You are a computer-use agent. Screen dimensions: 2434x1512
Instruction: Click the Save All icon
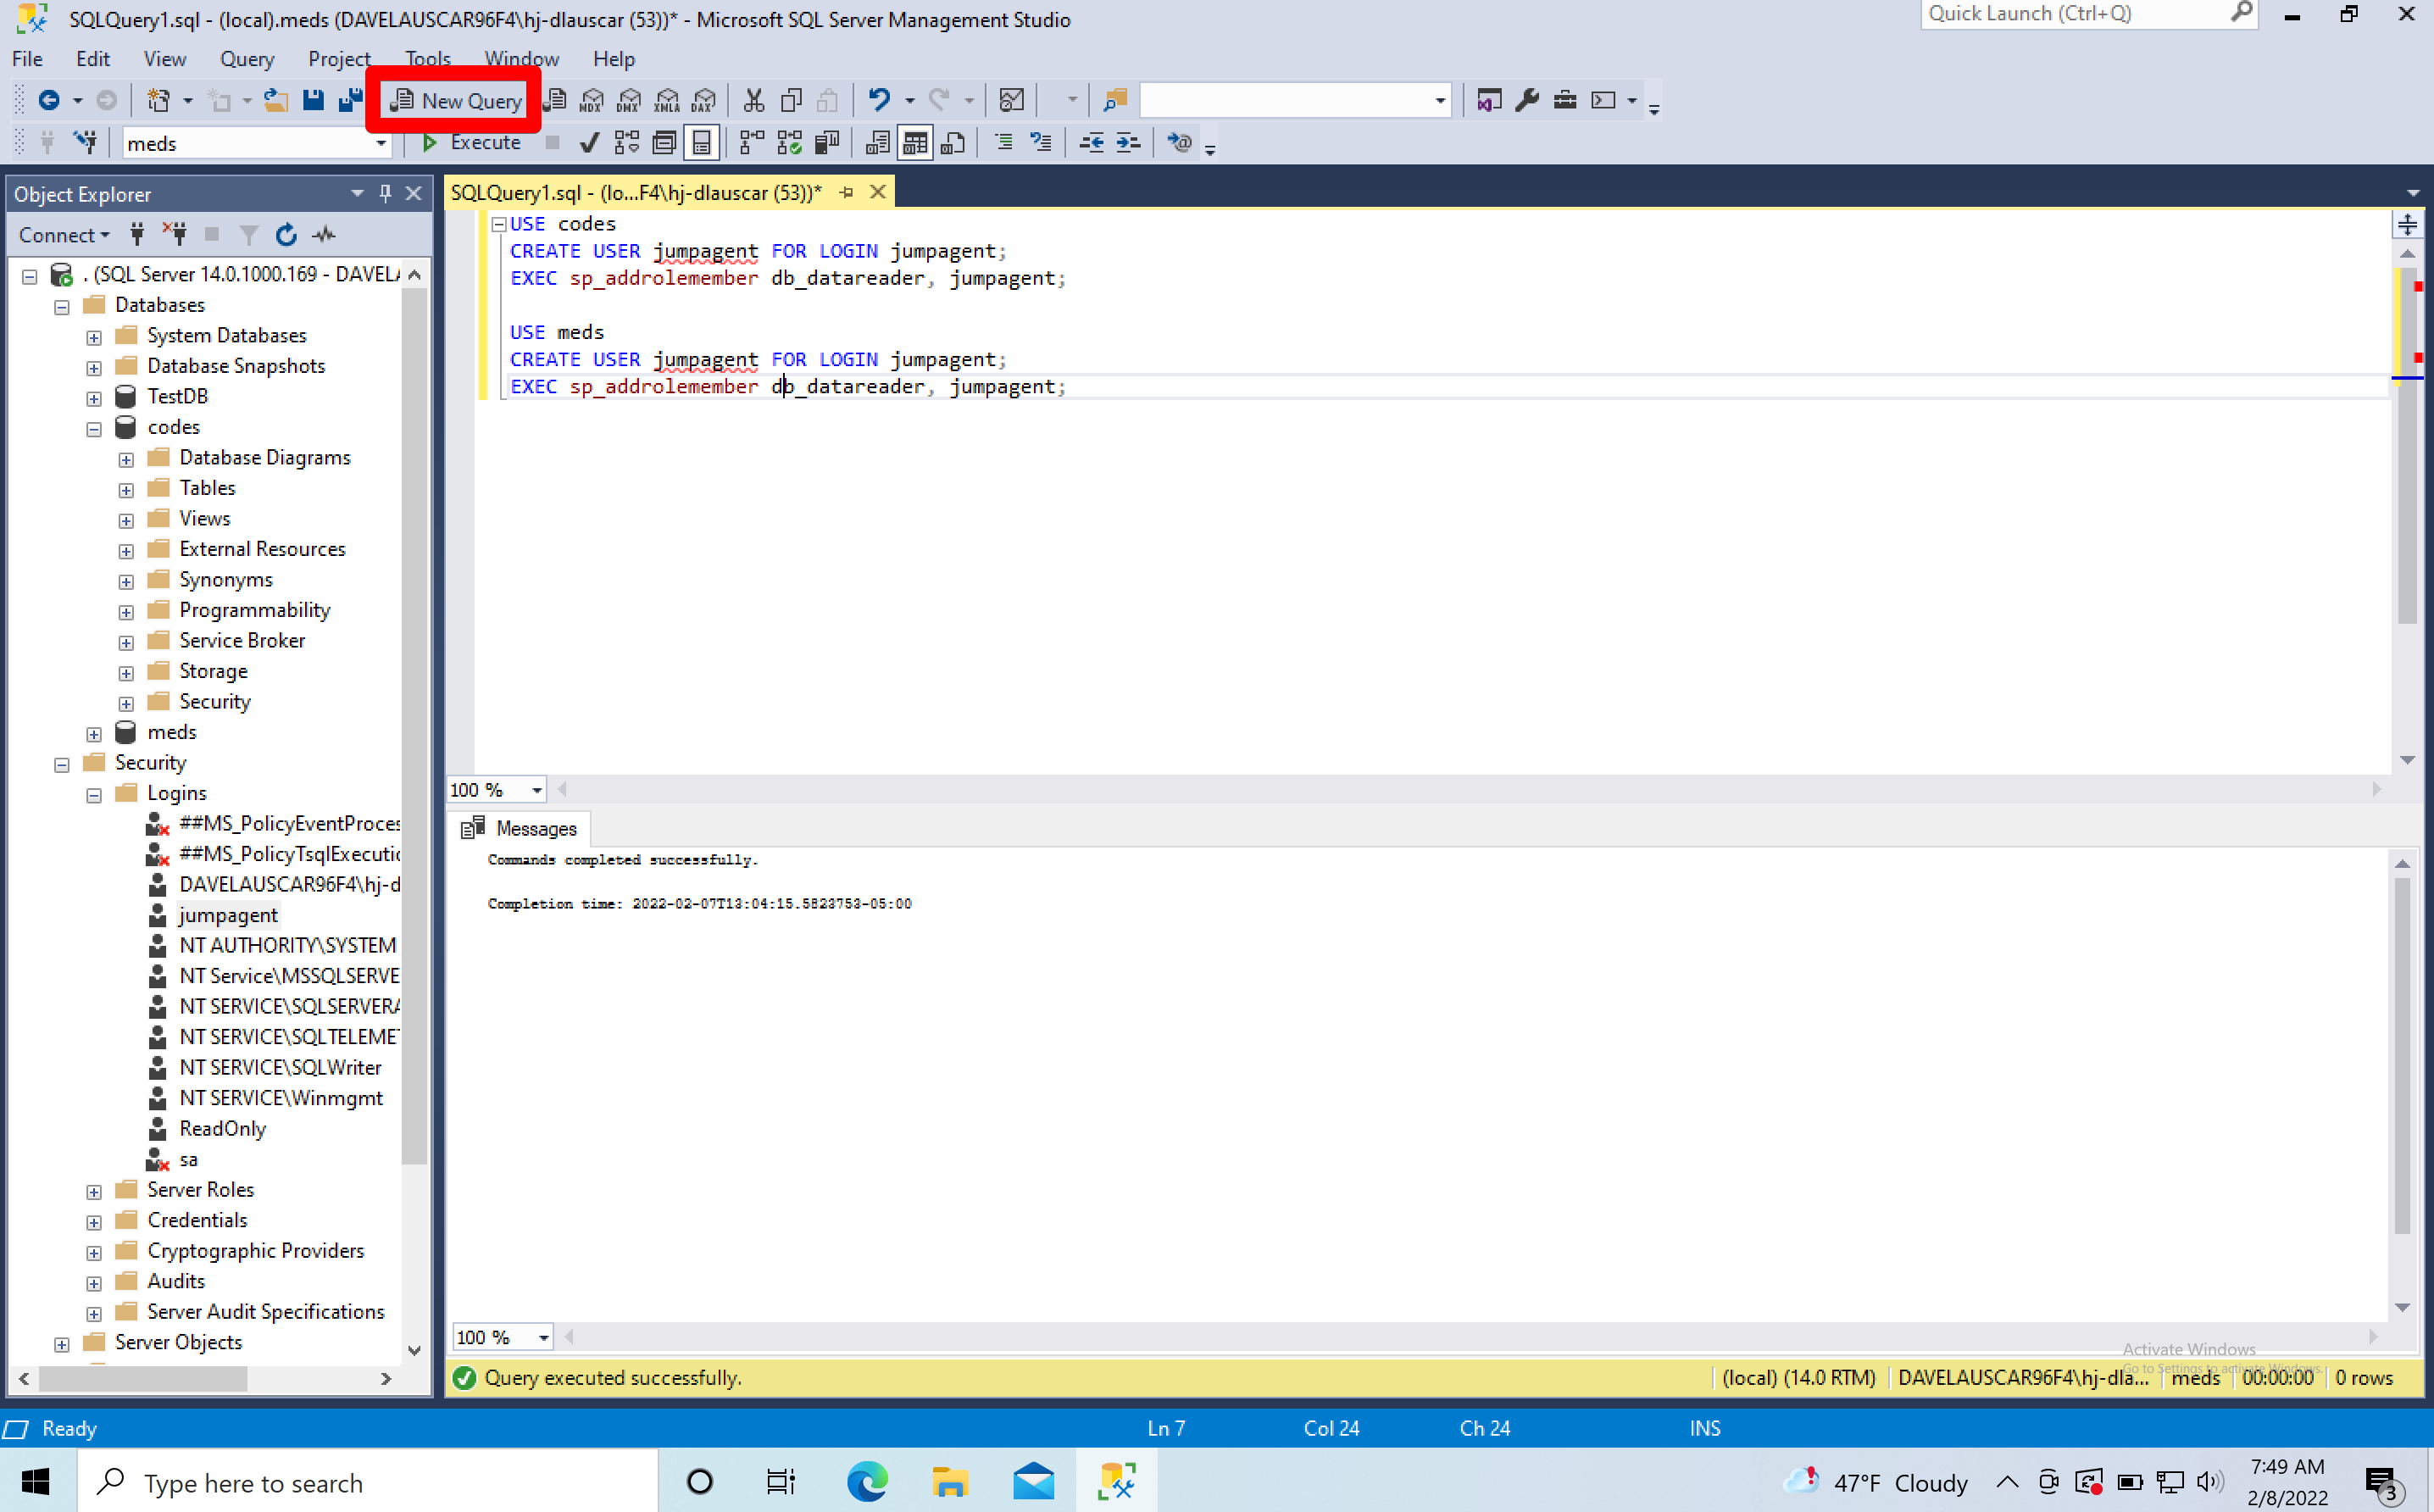350,100
